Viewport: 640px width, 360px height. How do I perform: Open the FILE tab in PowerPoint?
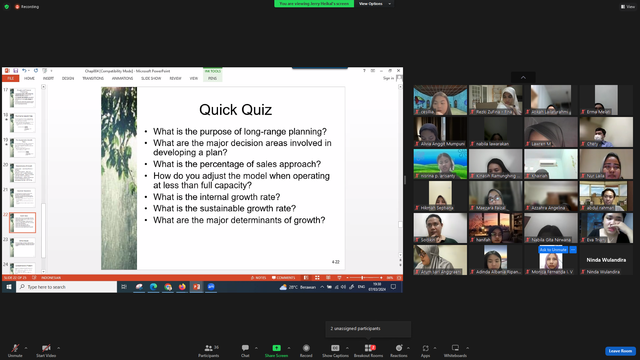(x=11, y=78)
